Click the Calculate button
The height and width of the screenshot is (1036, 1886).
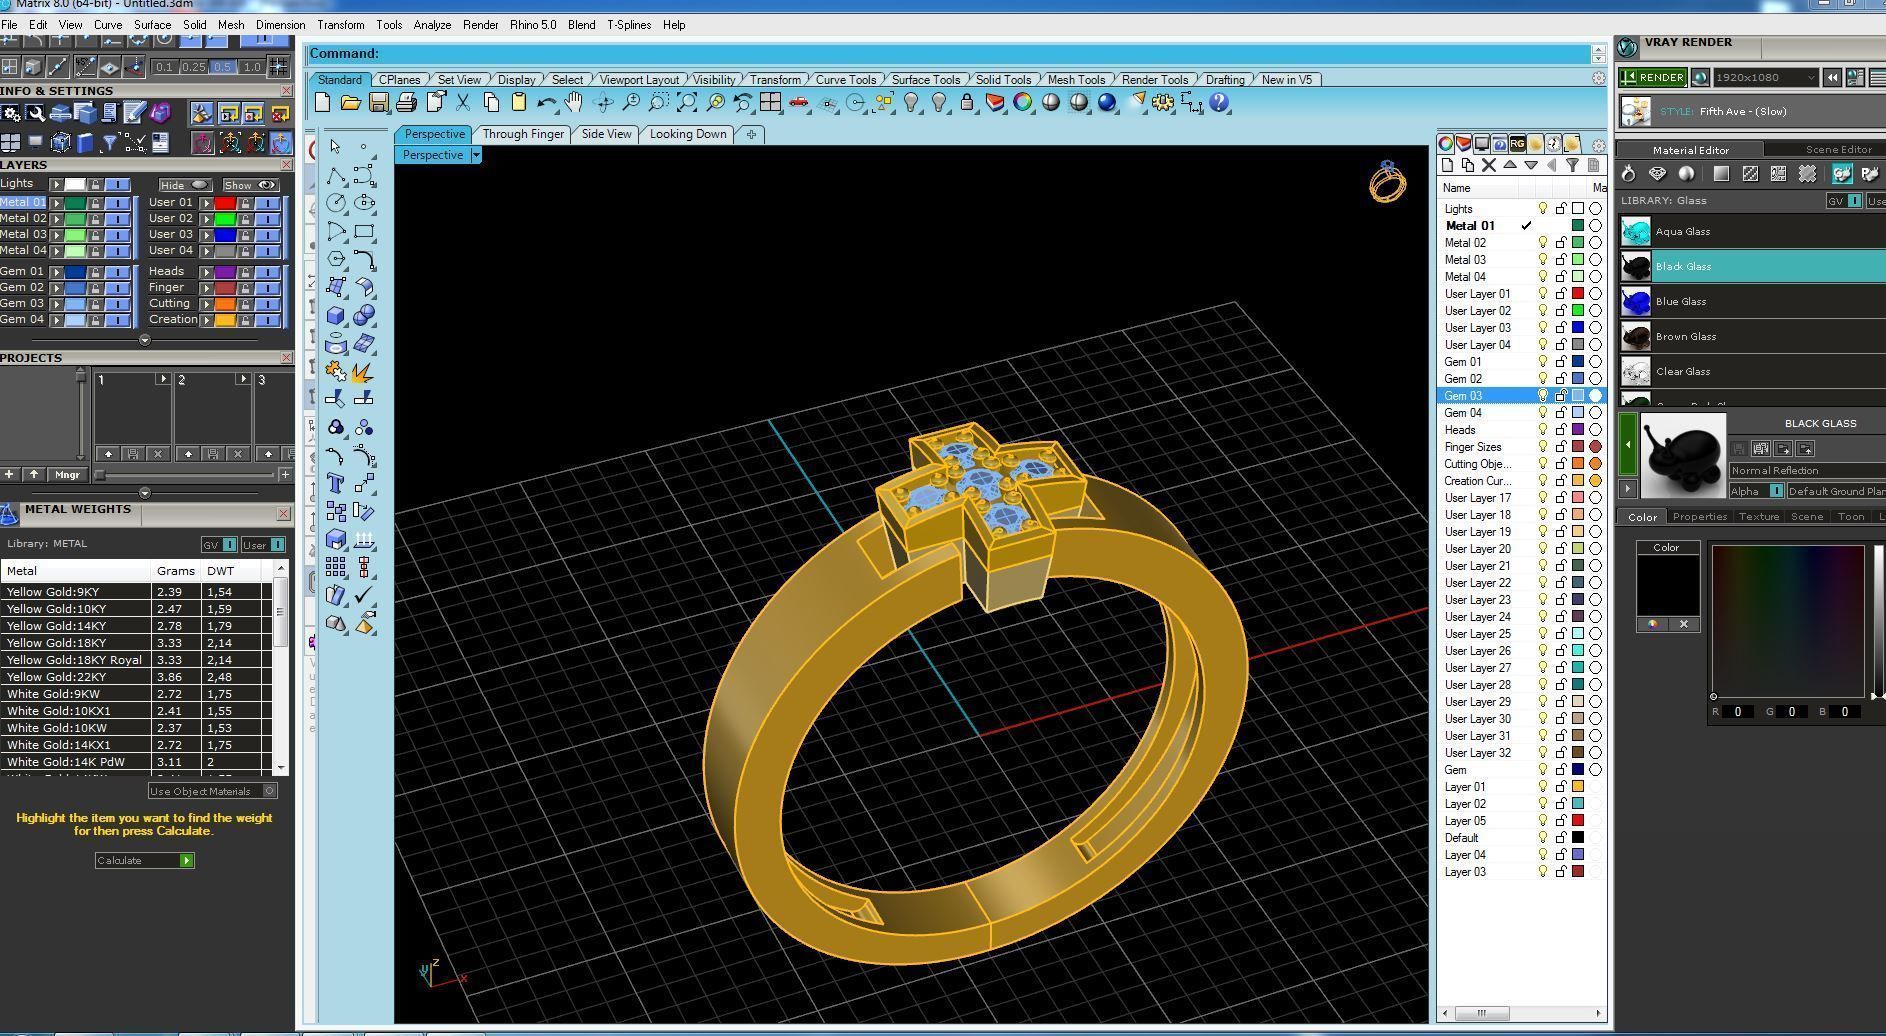[x=144, y=860]
